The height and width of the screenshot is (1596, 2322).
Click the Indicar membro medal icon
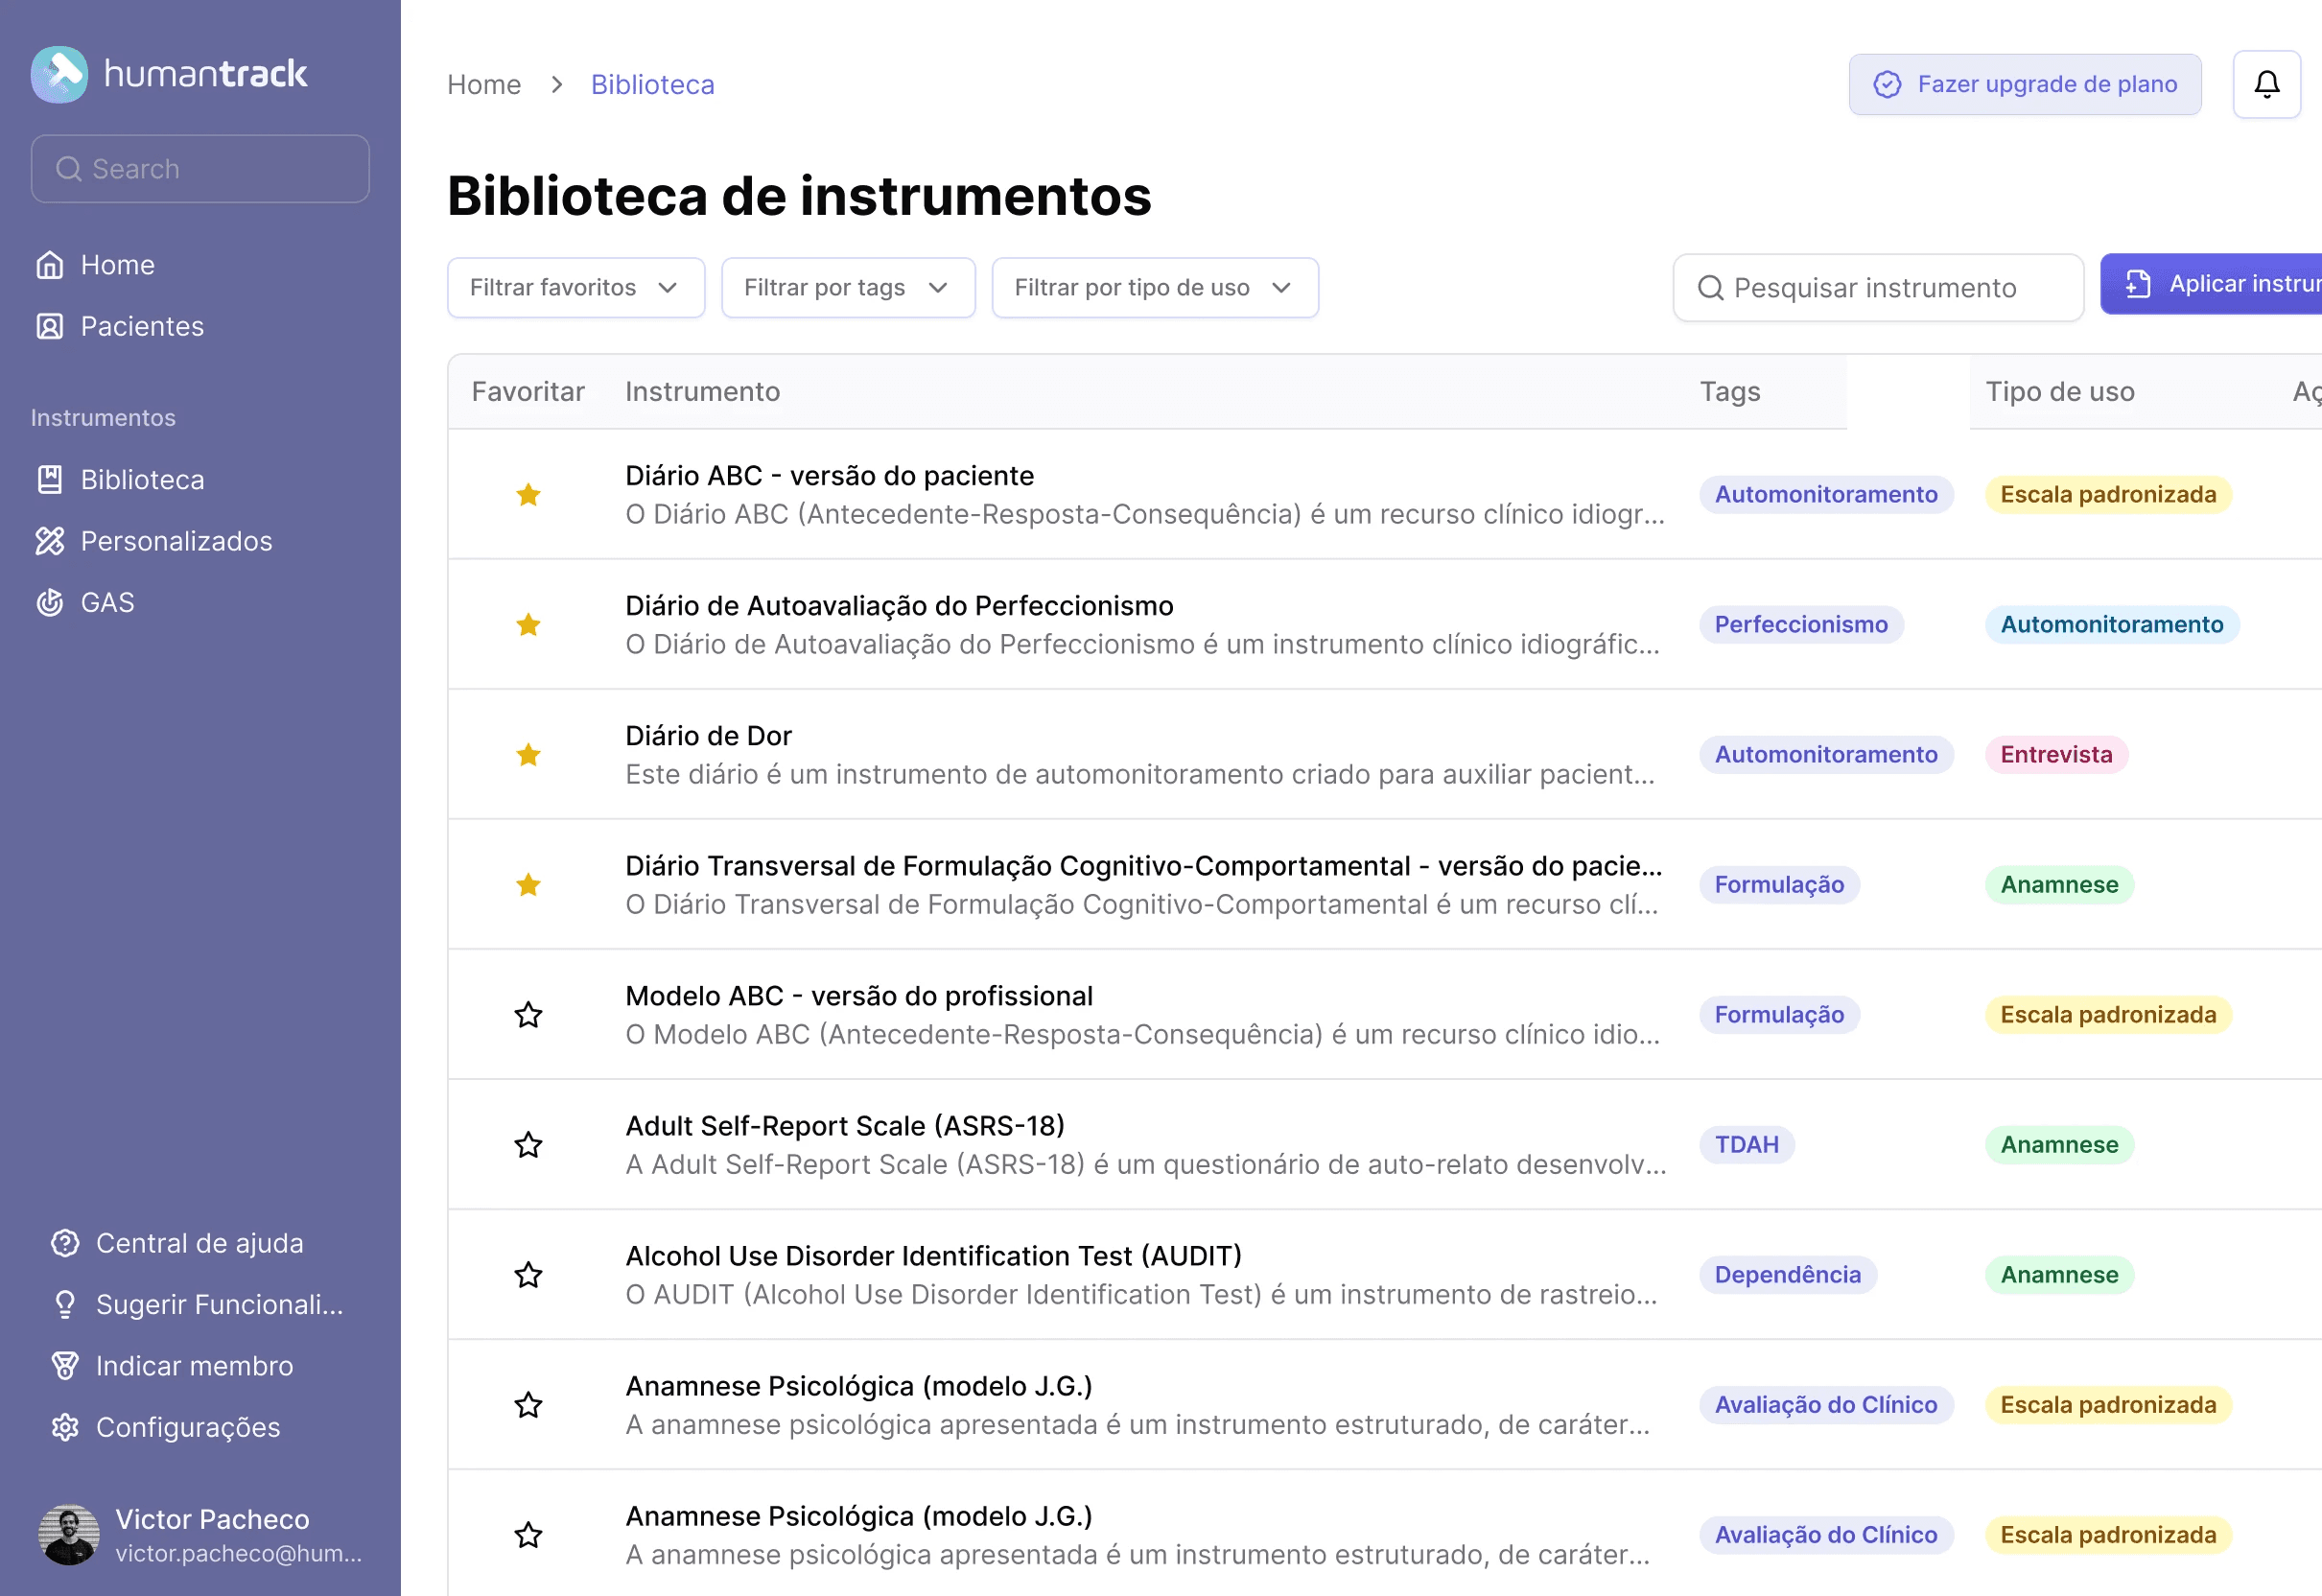[65, 1366]
